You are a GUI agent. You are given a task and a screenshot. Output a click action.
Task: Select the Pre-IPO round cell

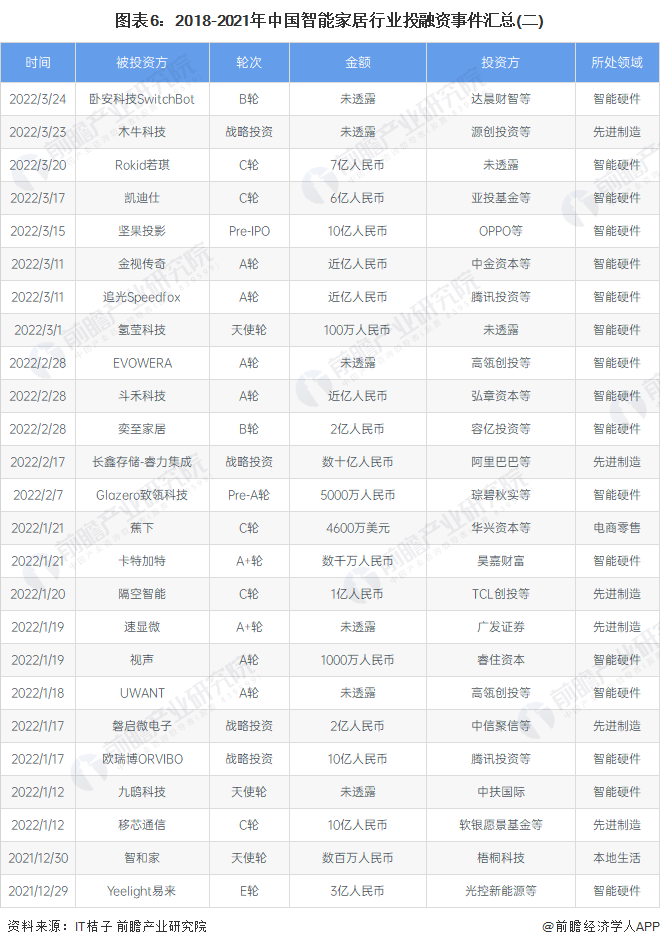(x=249, y=231)
